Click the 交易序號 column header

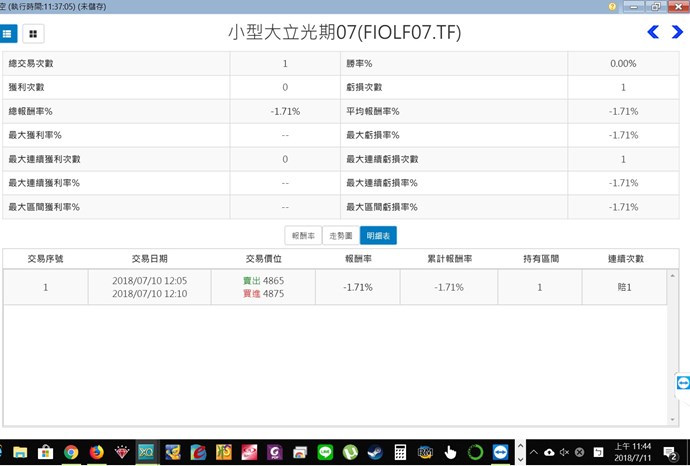[x=45, y=259]
